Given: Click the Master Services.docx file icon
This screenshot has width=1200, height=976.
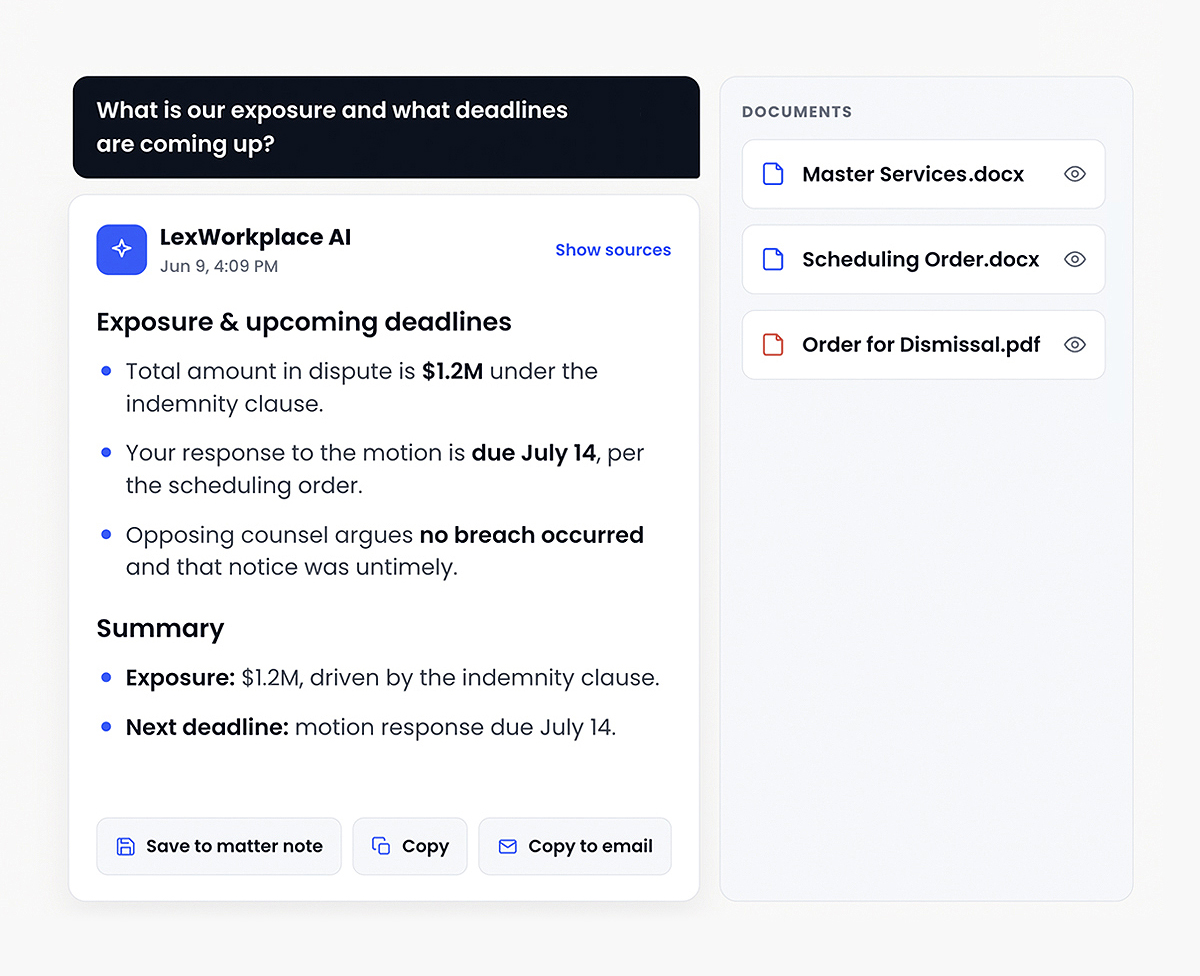Looking at the screenshot, I should (x=773, y=174).
